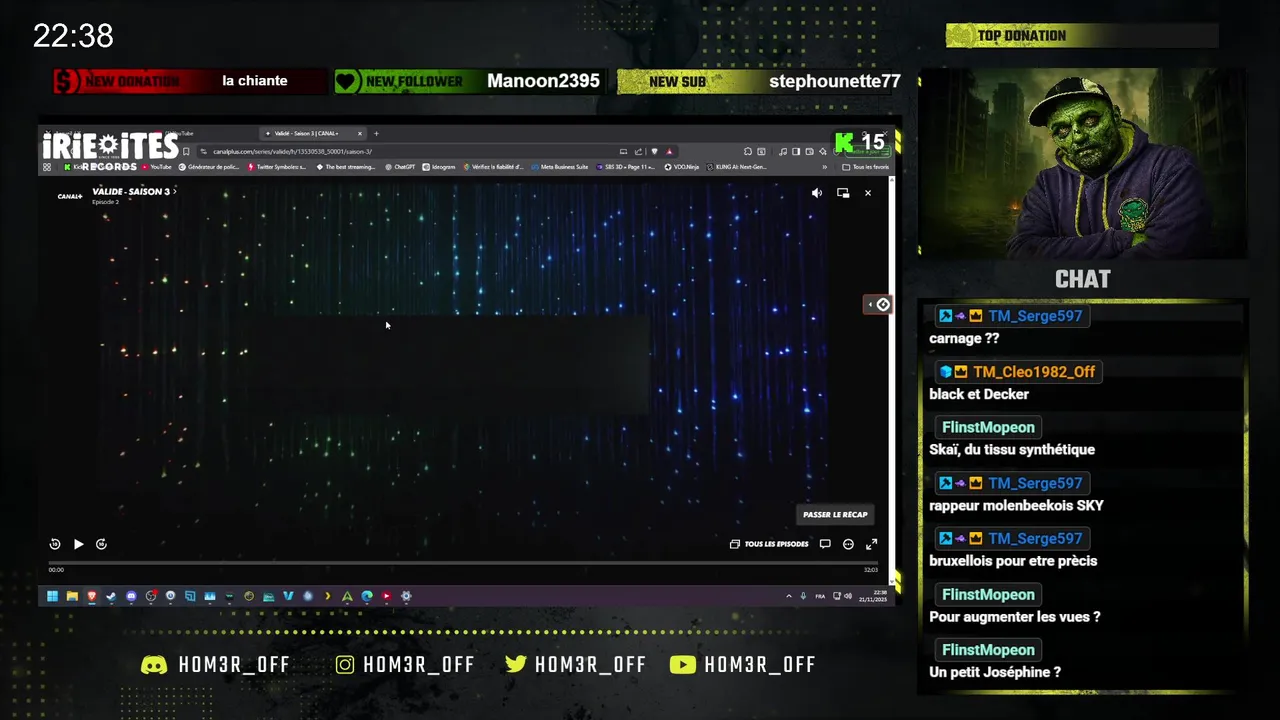Mute the CANAL+ player volume
This screenshot has height=720, width=1280.
[x=817, y=193]
